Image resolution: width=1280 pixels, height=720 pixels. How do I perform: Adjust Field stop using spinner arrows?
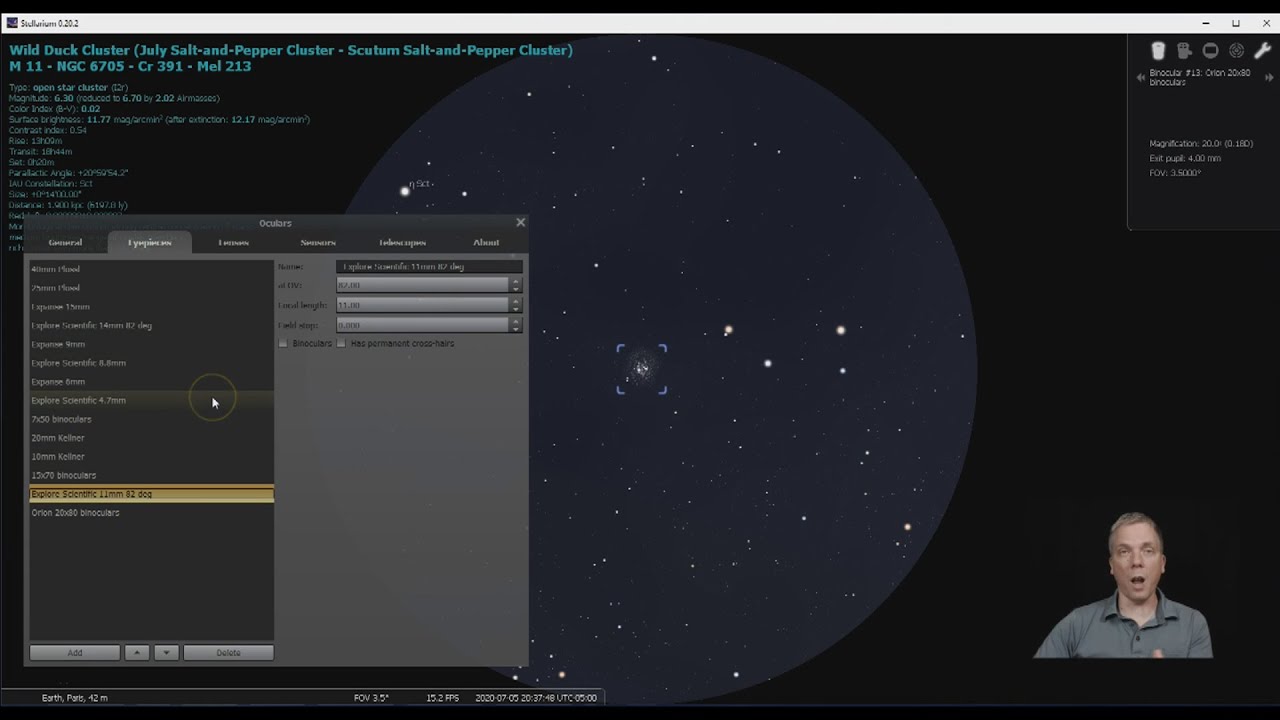click(x=516, y=325)
